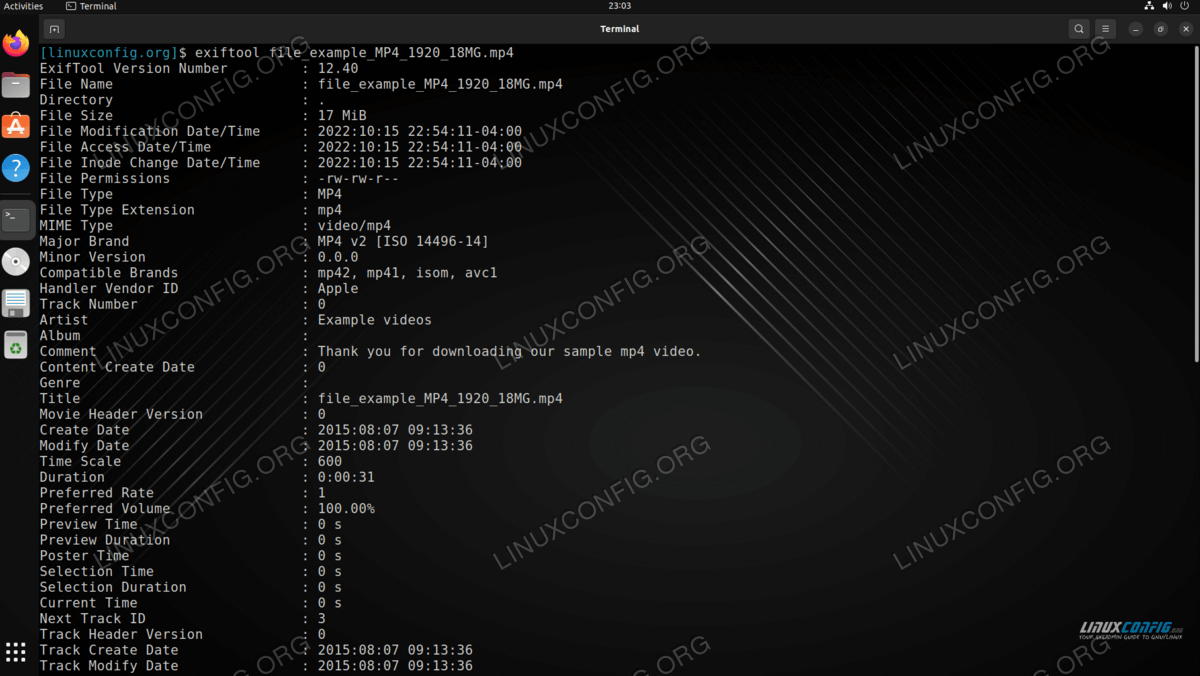Select the File Name value in output
Viewport: 1200px width, 676px height.
point(440,85)
